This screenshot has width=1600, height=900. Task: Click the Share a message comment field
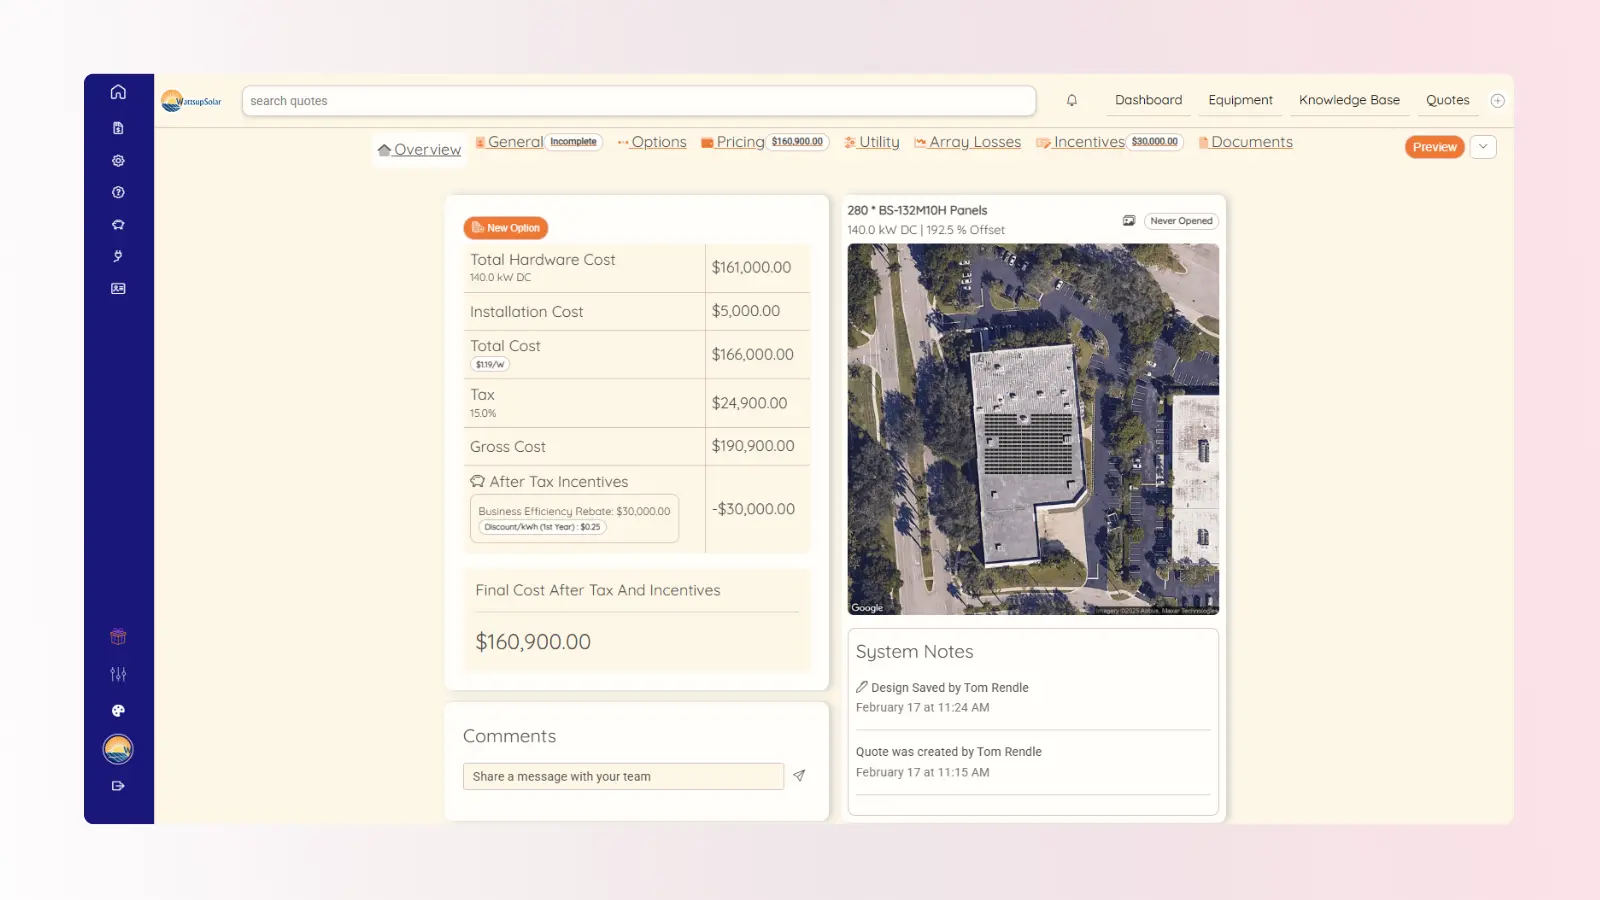click(x=623, y=776)
